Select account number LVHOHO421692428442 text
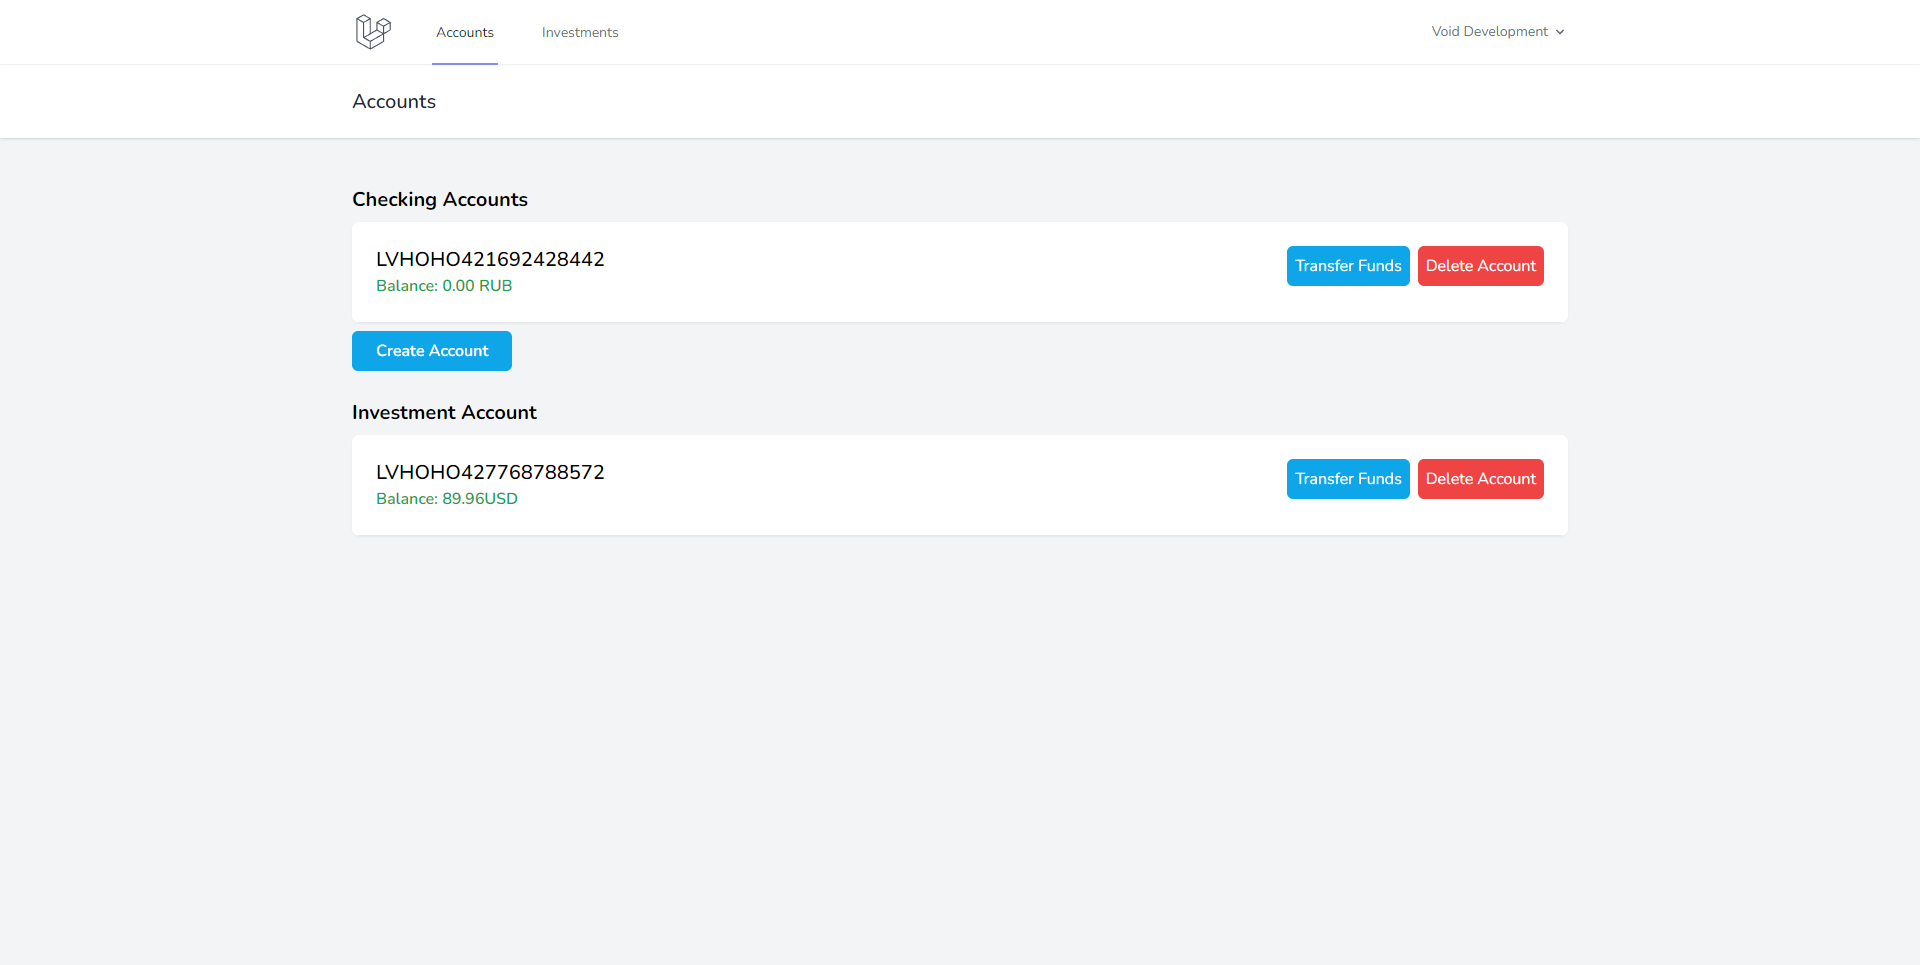The image size is (1920, 965). click(x=490, y=259)
